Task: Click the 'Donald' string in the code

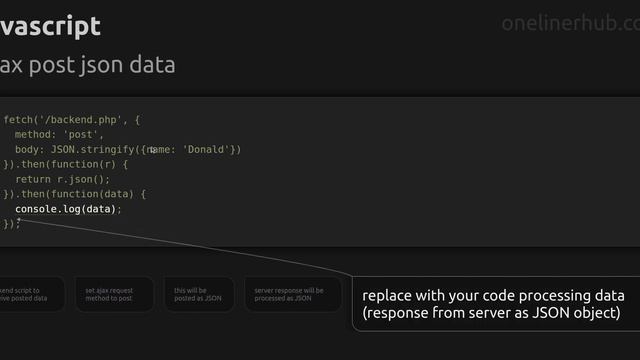Action: 206,150
